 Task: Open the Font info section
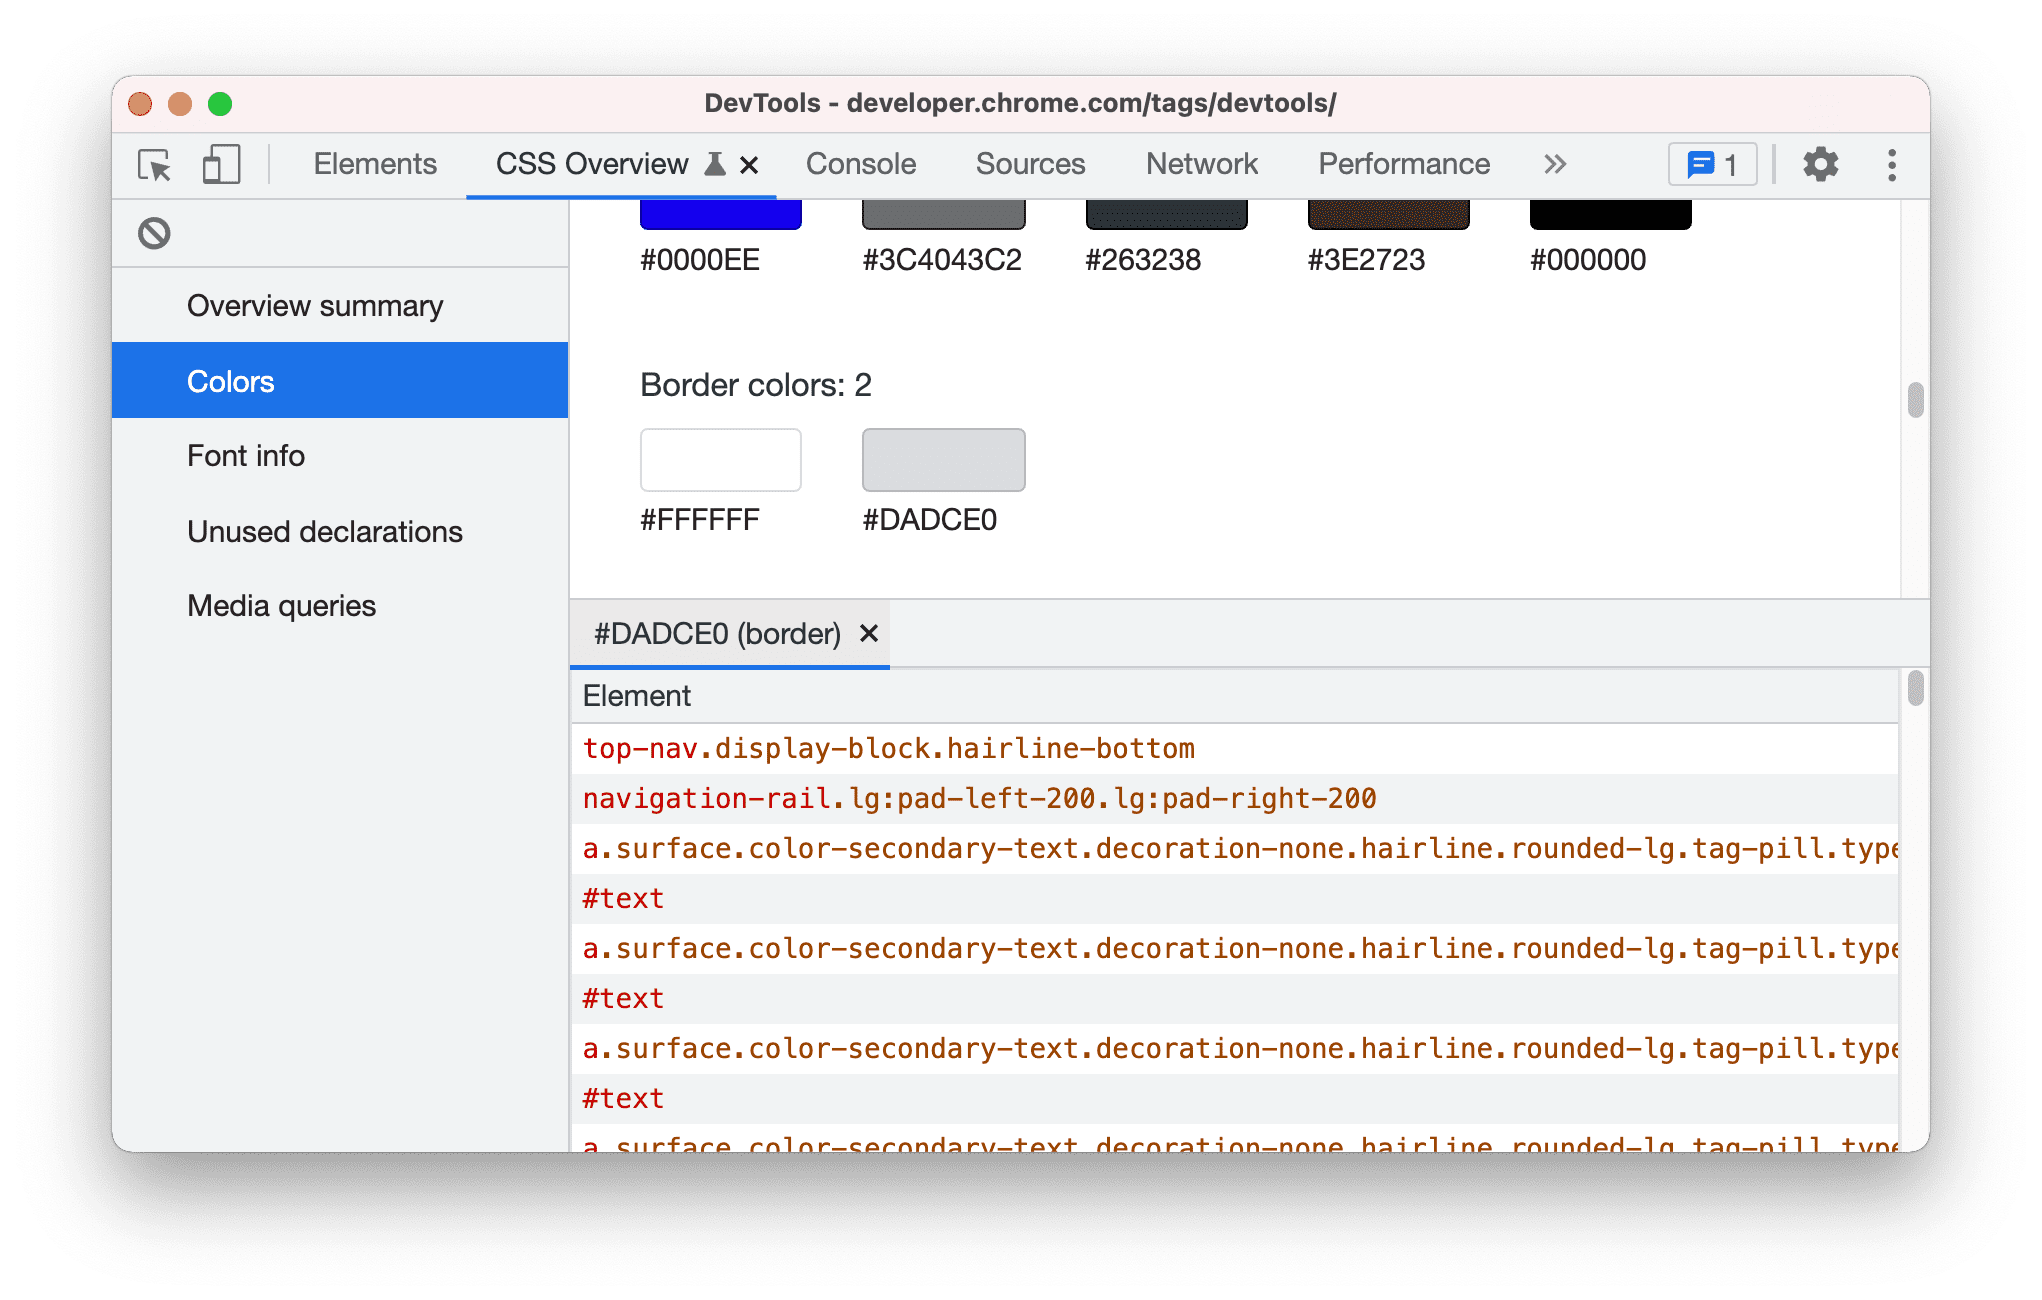(x=246, y=456)
